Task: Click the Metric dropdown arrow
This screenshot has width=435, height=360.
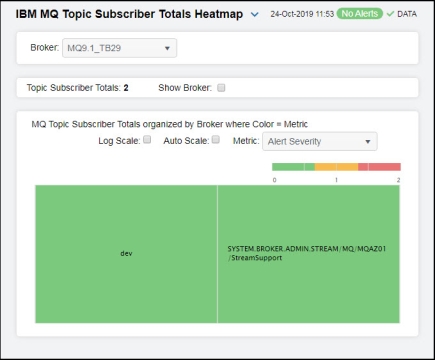Action: click(368, 142)
